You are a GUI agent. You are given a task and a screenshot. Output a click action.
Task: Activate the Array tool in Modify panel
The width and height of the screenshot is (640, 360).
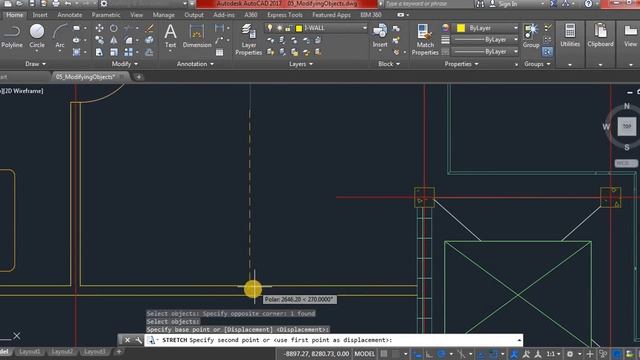click(x=129, y=52)
